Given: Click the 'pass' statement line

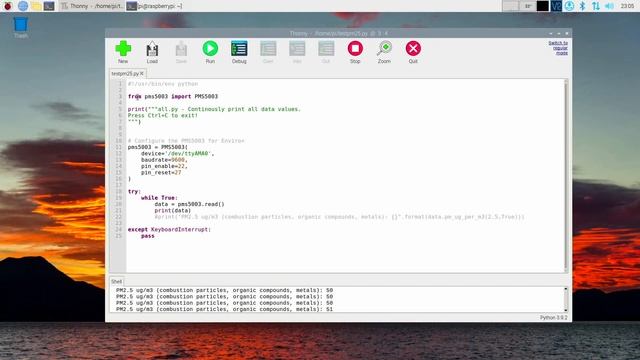Looking at the screenshot, I should (x=148, y=236).
